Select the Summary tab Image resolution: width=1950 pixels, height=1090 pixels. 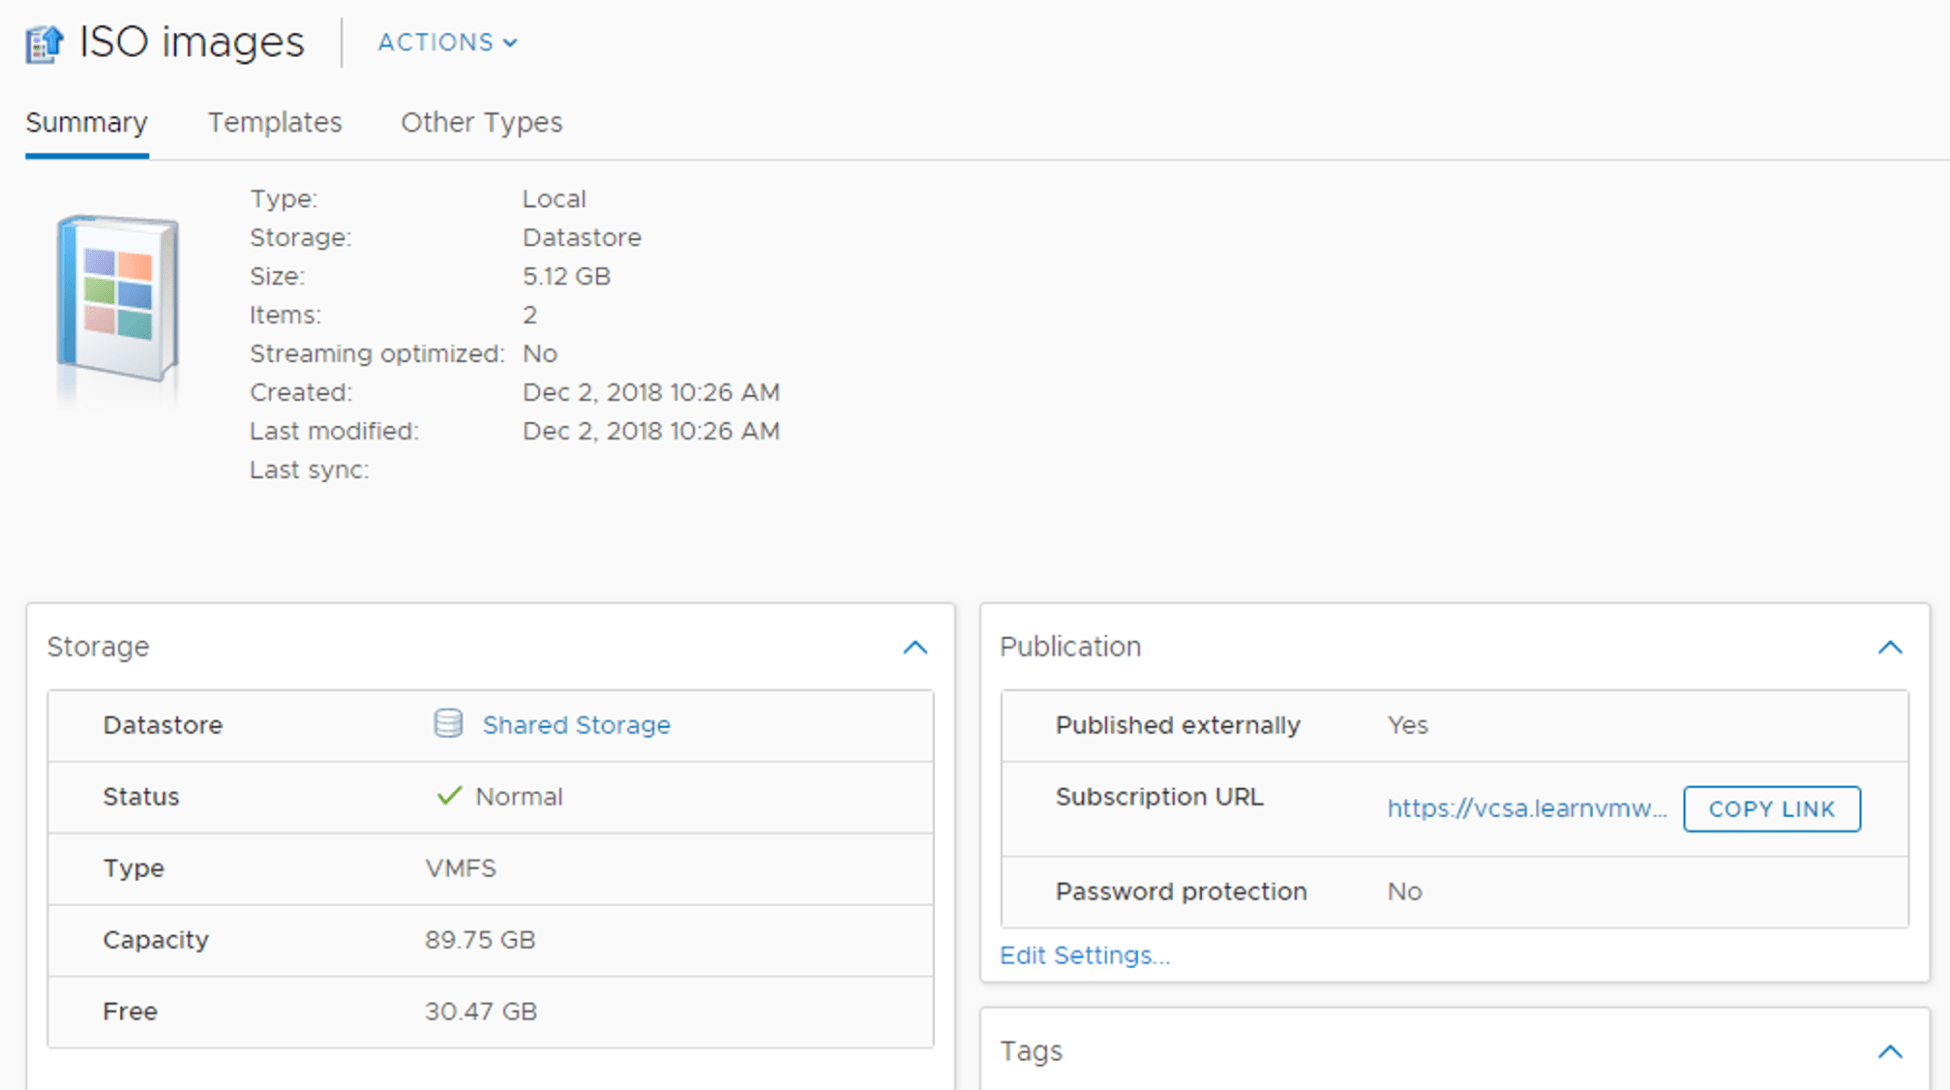87,122
